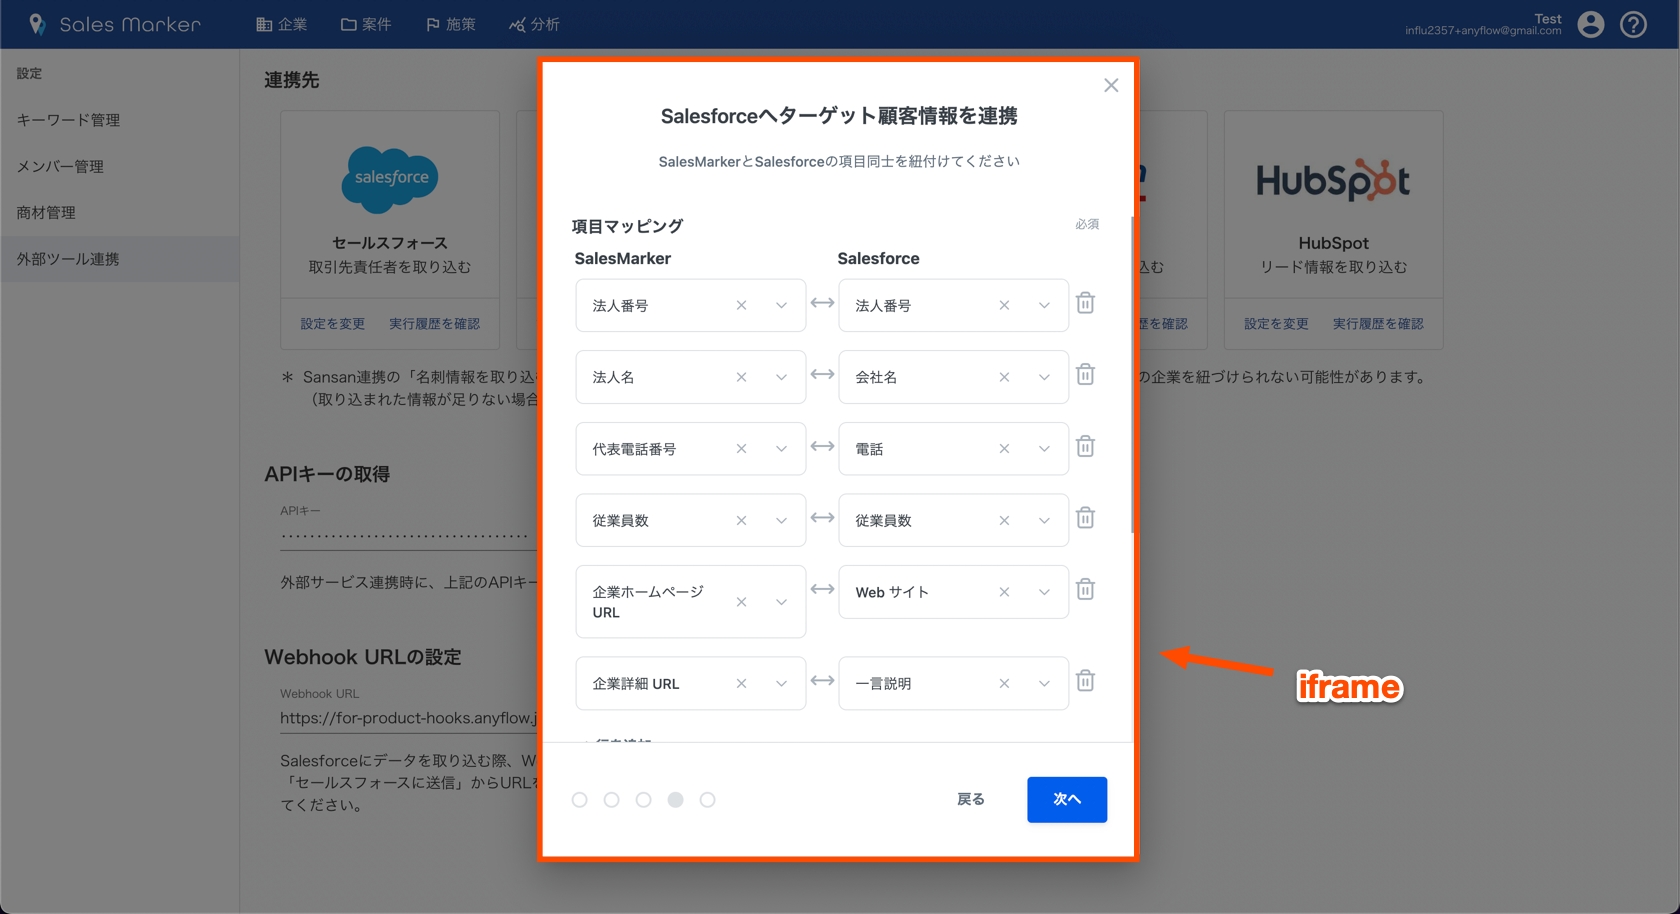This screenshot has width=1680, height=914.
Task: Open the user account profile icon
Action: point(1590,24)
